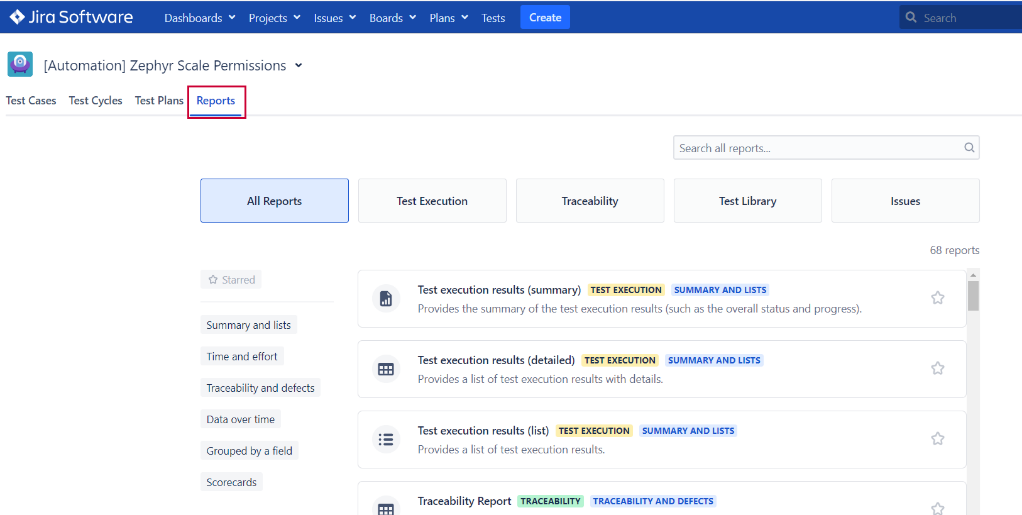Click the Jira Software logo
The width and height of the screenshot is (1022, 515).
tap(71, 17)
